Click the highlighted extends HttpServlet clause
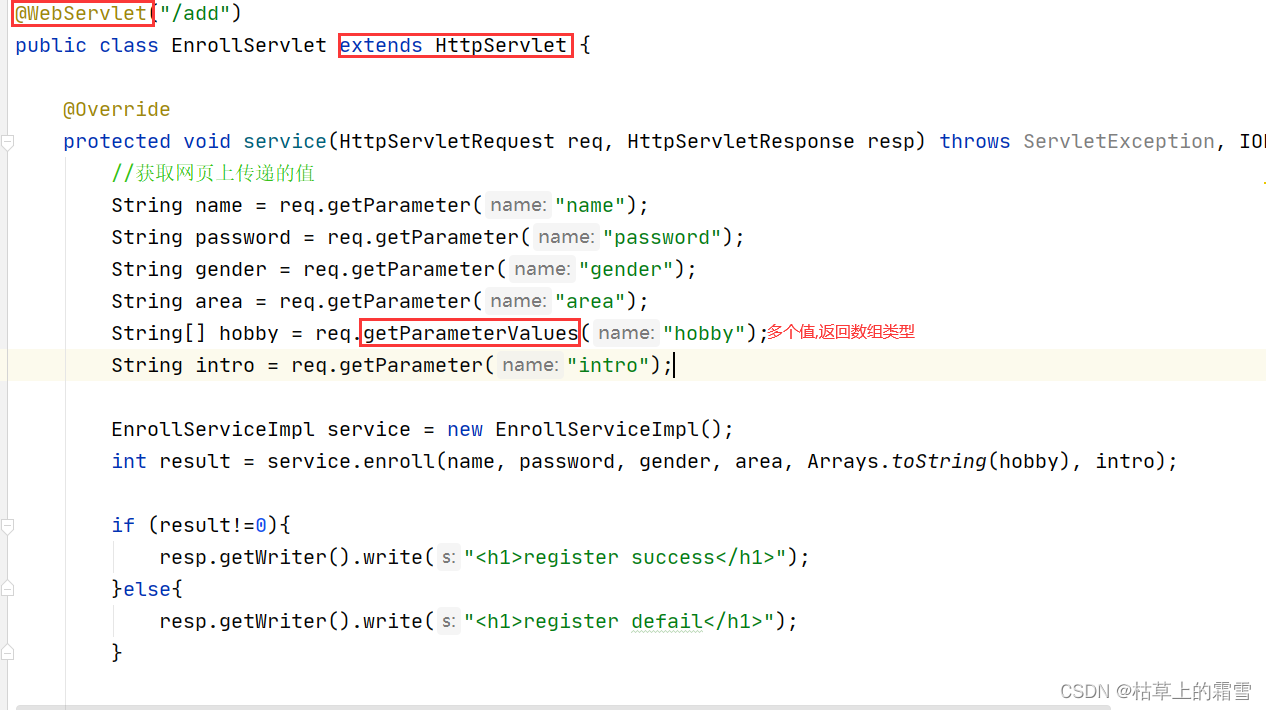This screenshot has height=710, width=1266. pos(454,45)
